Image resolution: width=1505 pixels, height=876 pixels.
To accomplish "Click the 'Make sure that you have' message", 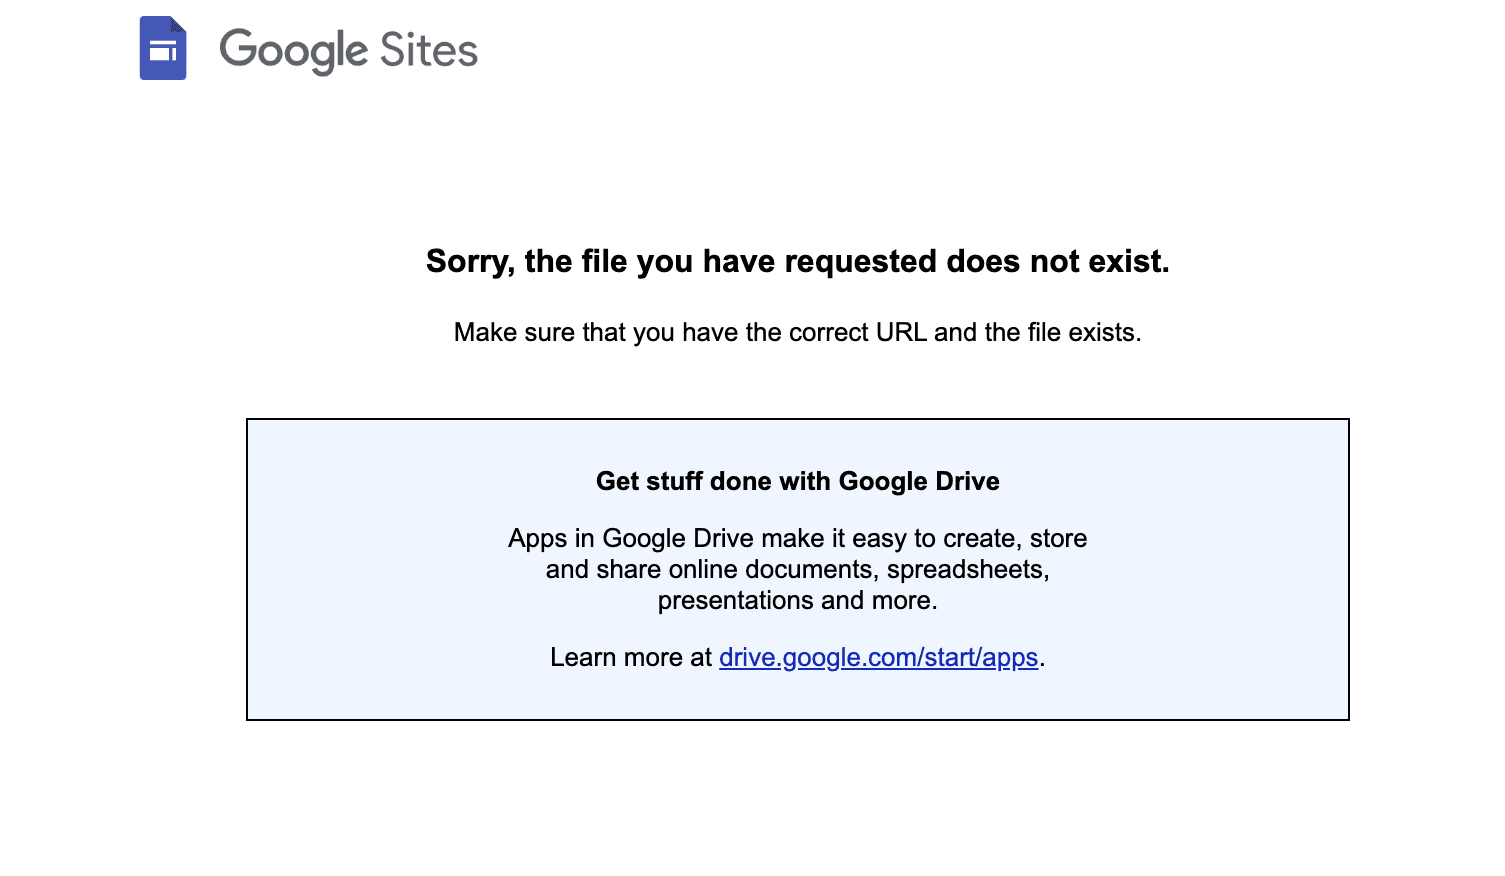I will click(x=797, y=332).
